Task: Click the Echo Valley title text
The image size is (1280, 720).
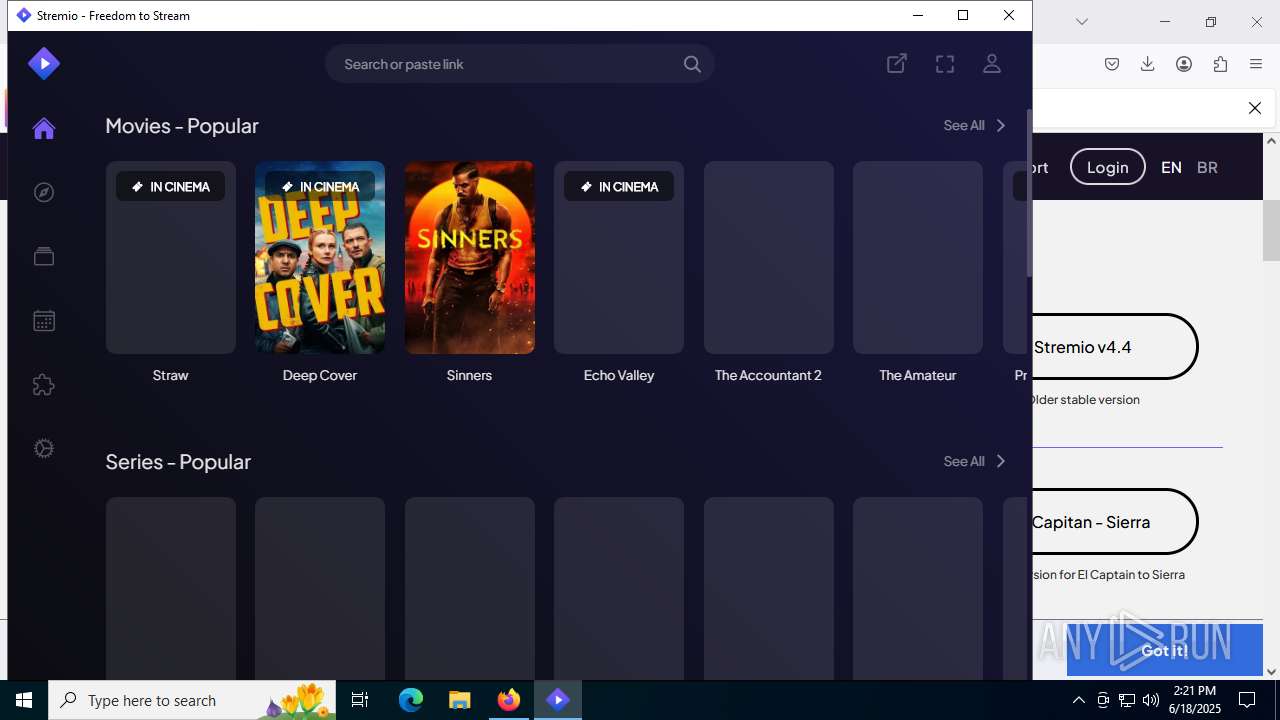Action: 619,375
